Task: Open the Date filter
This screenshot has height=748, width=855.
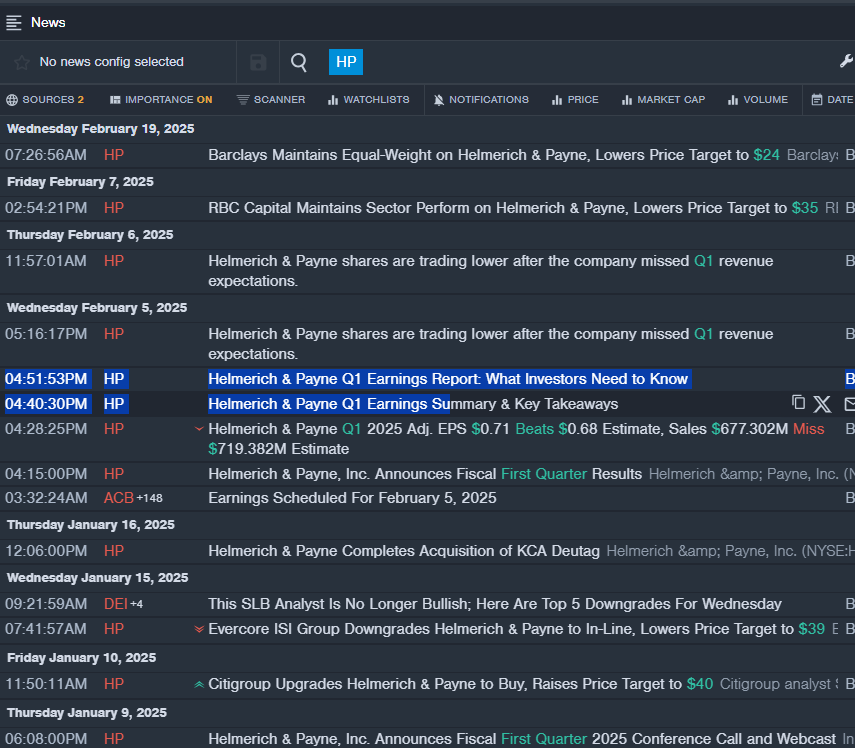Action: point(833,100)
